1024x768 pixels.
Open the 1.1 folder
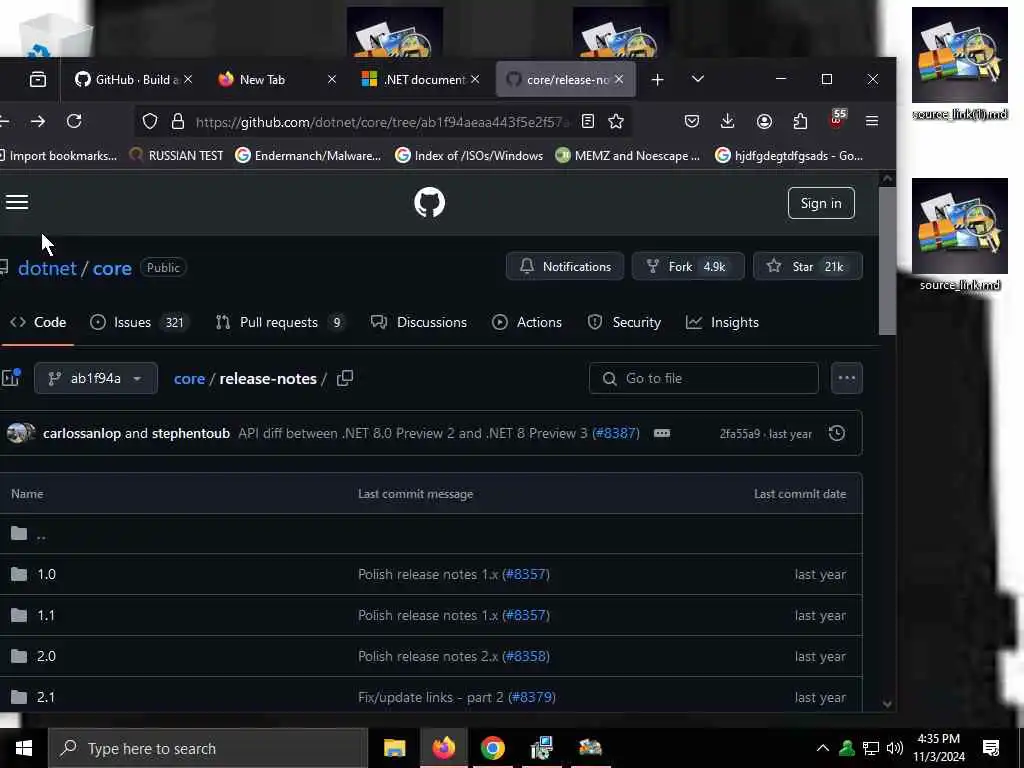(46, 615)
